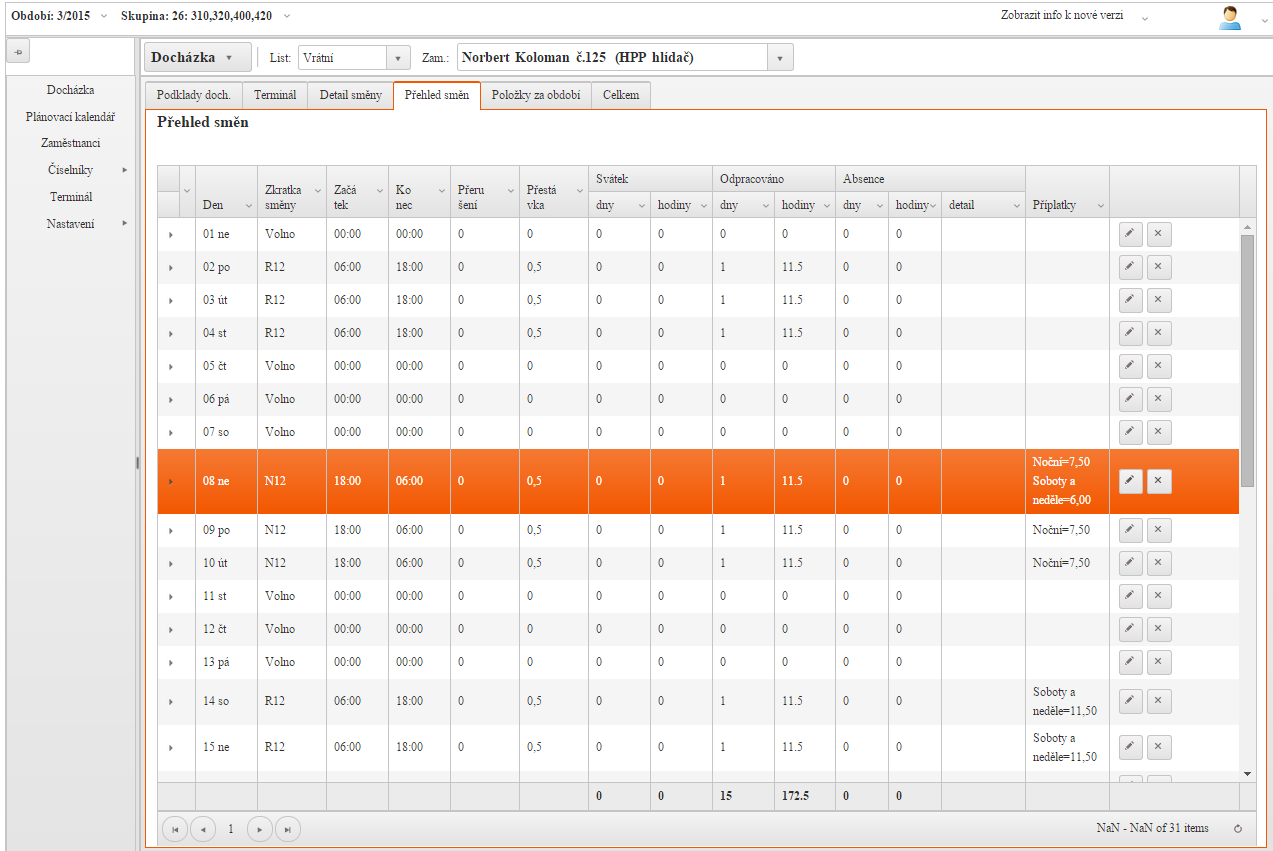The width and height of the screenshot is (1273, 851).
Task: Click the sidebar collapse pin button
Action: click(20, 51)
